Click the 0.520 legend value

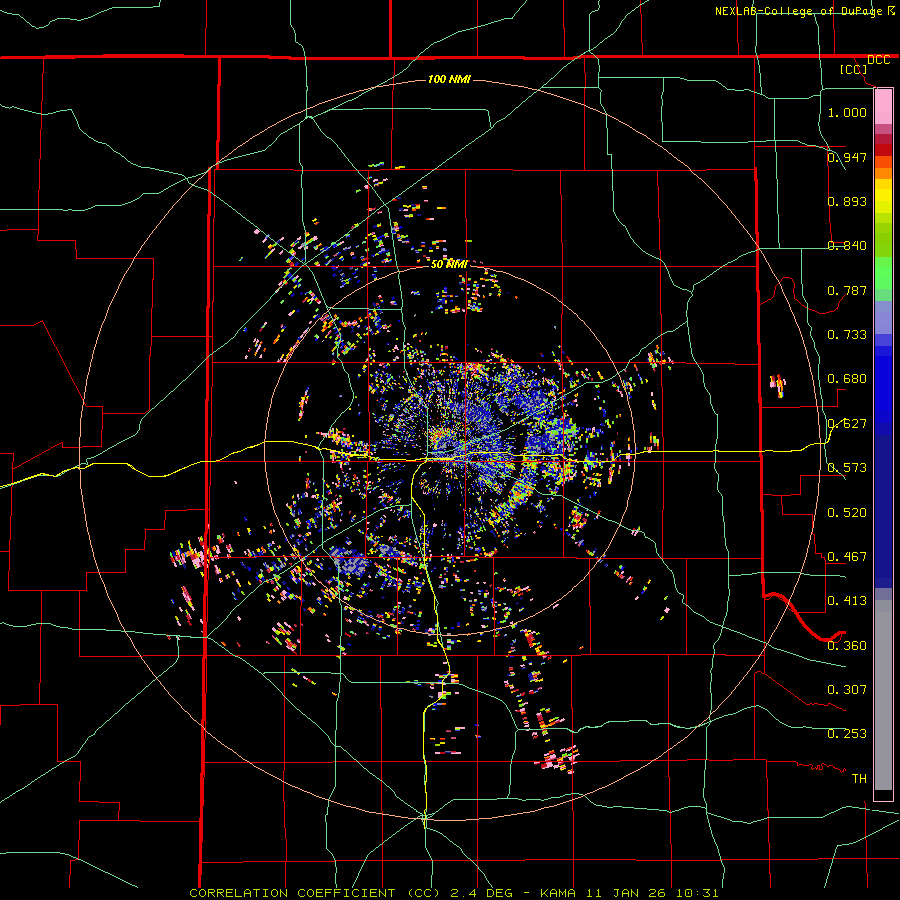tap(847, 512)
